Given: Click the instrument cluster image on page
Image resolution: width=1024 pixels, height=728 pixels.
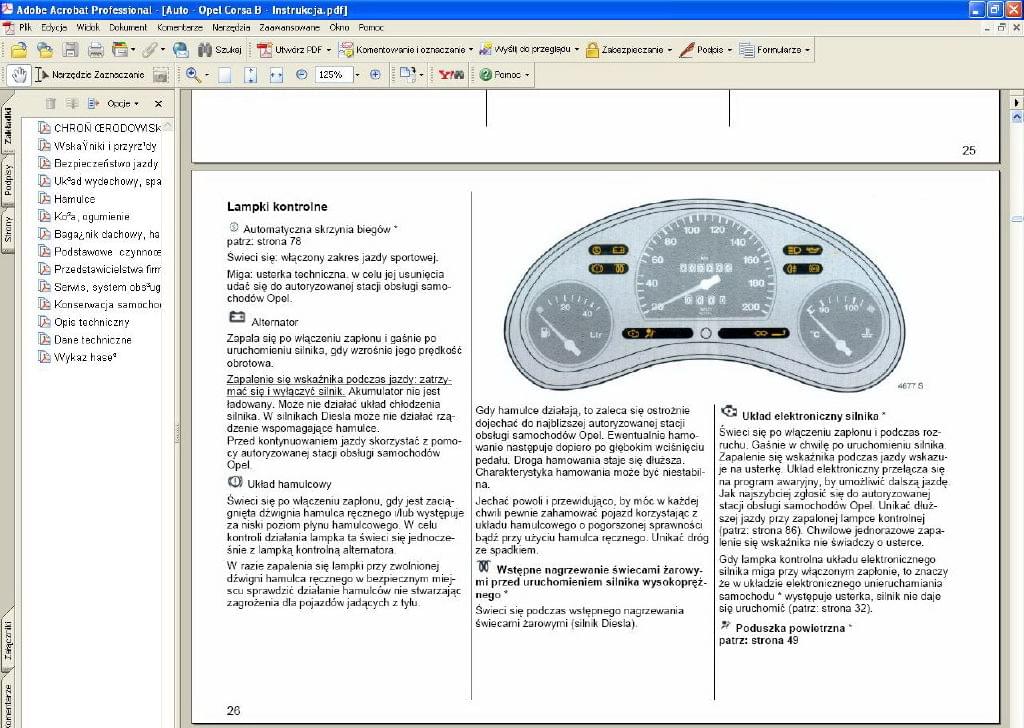Looking at the screenshot, I should coord(705,295).
